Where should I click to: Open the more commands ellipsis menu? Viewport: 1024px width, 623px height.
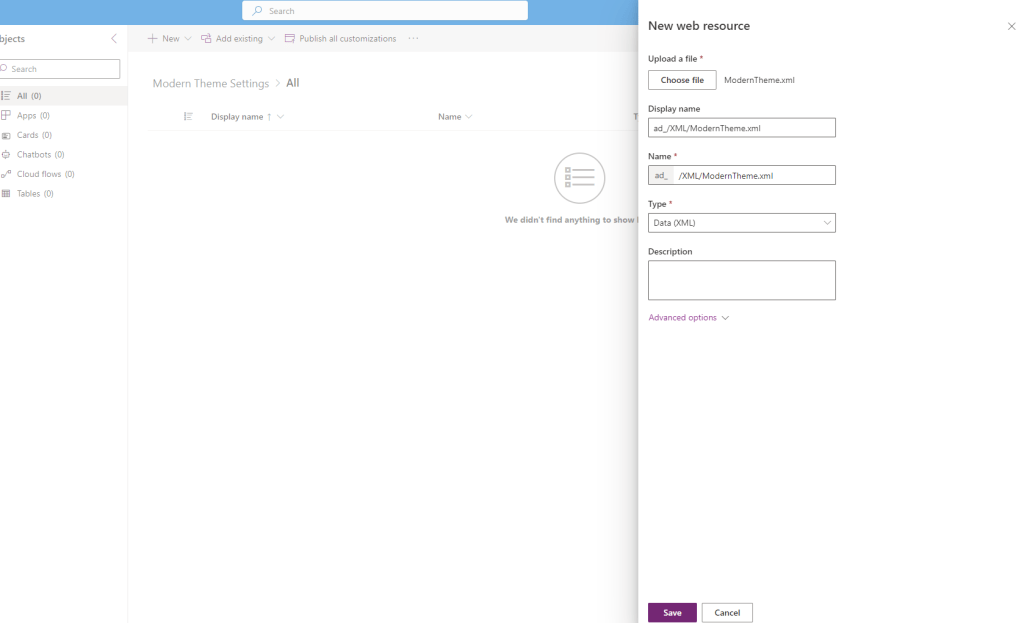413,39
